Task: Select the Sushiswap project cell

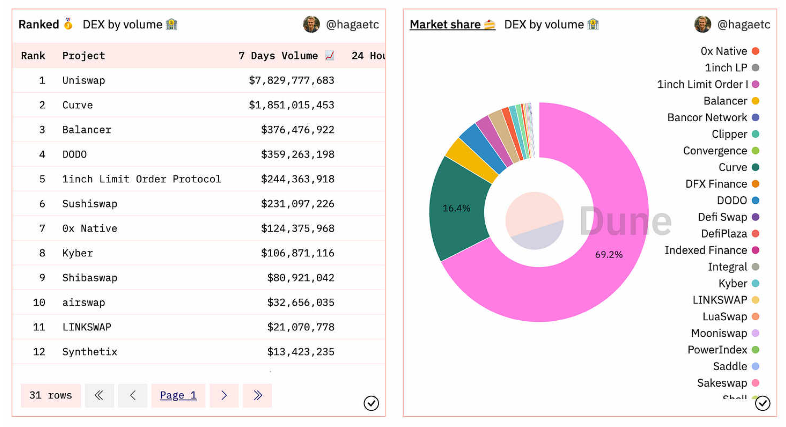Action: point(90,203)
